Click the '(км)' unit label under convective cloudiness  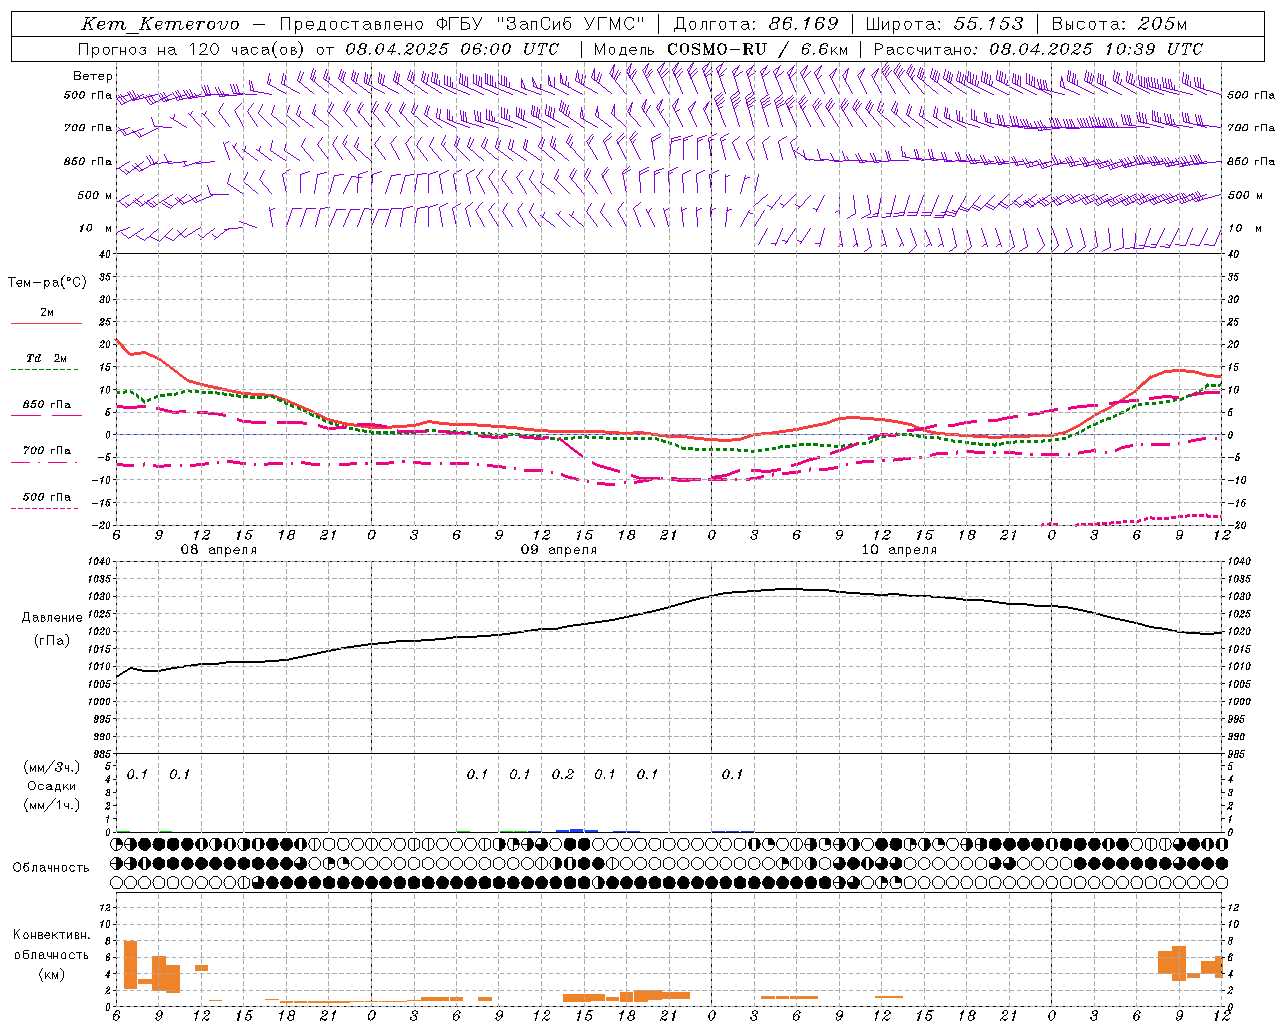(x=52, y=974)
